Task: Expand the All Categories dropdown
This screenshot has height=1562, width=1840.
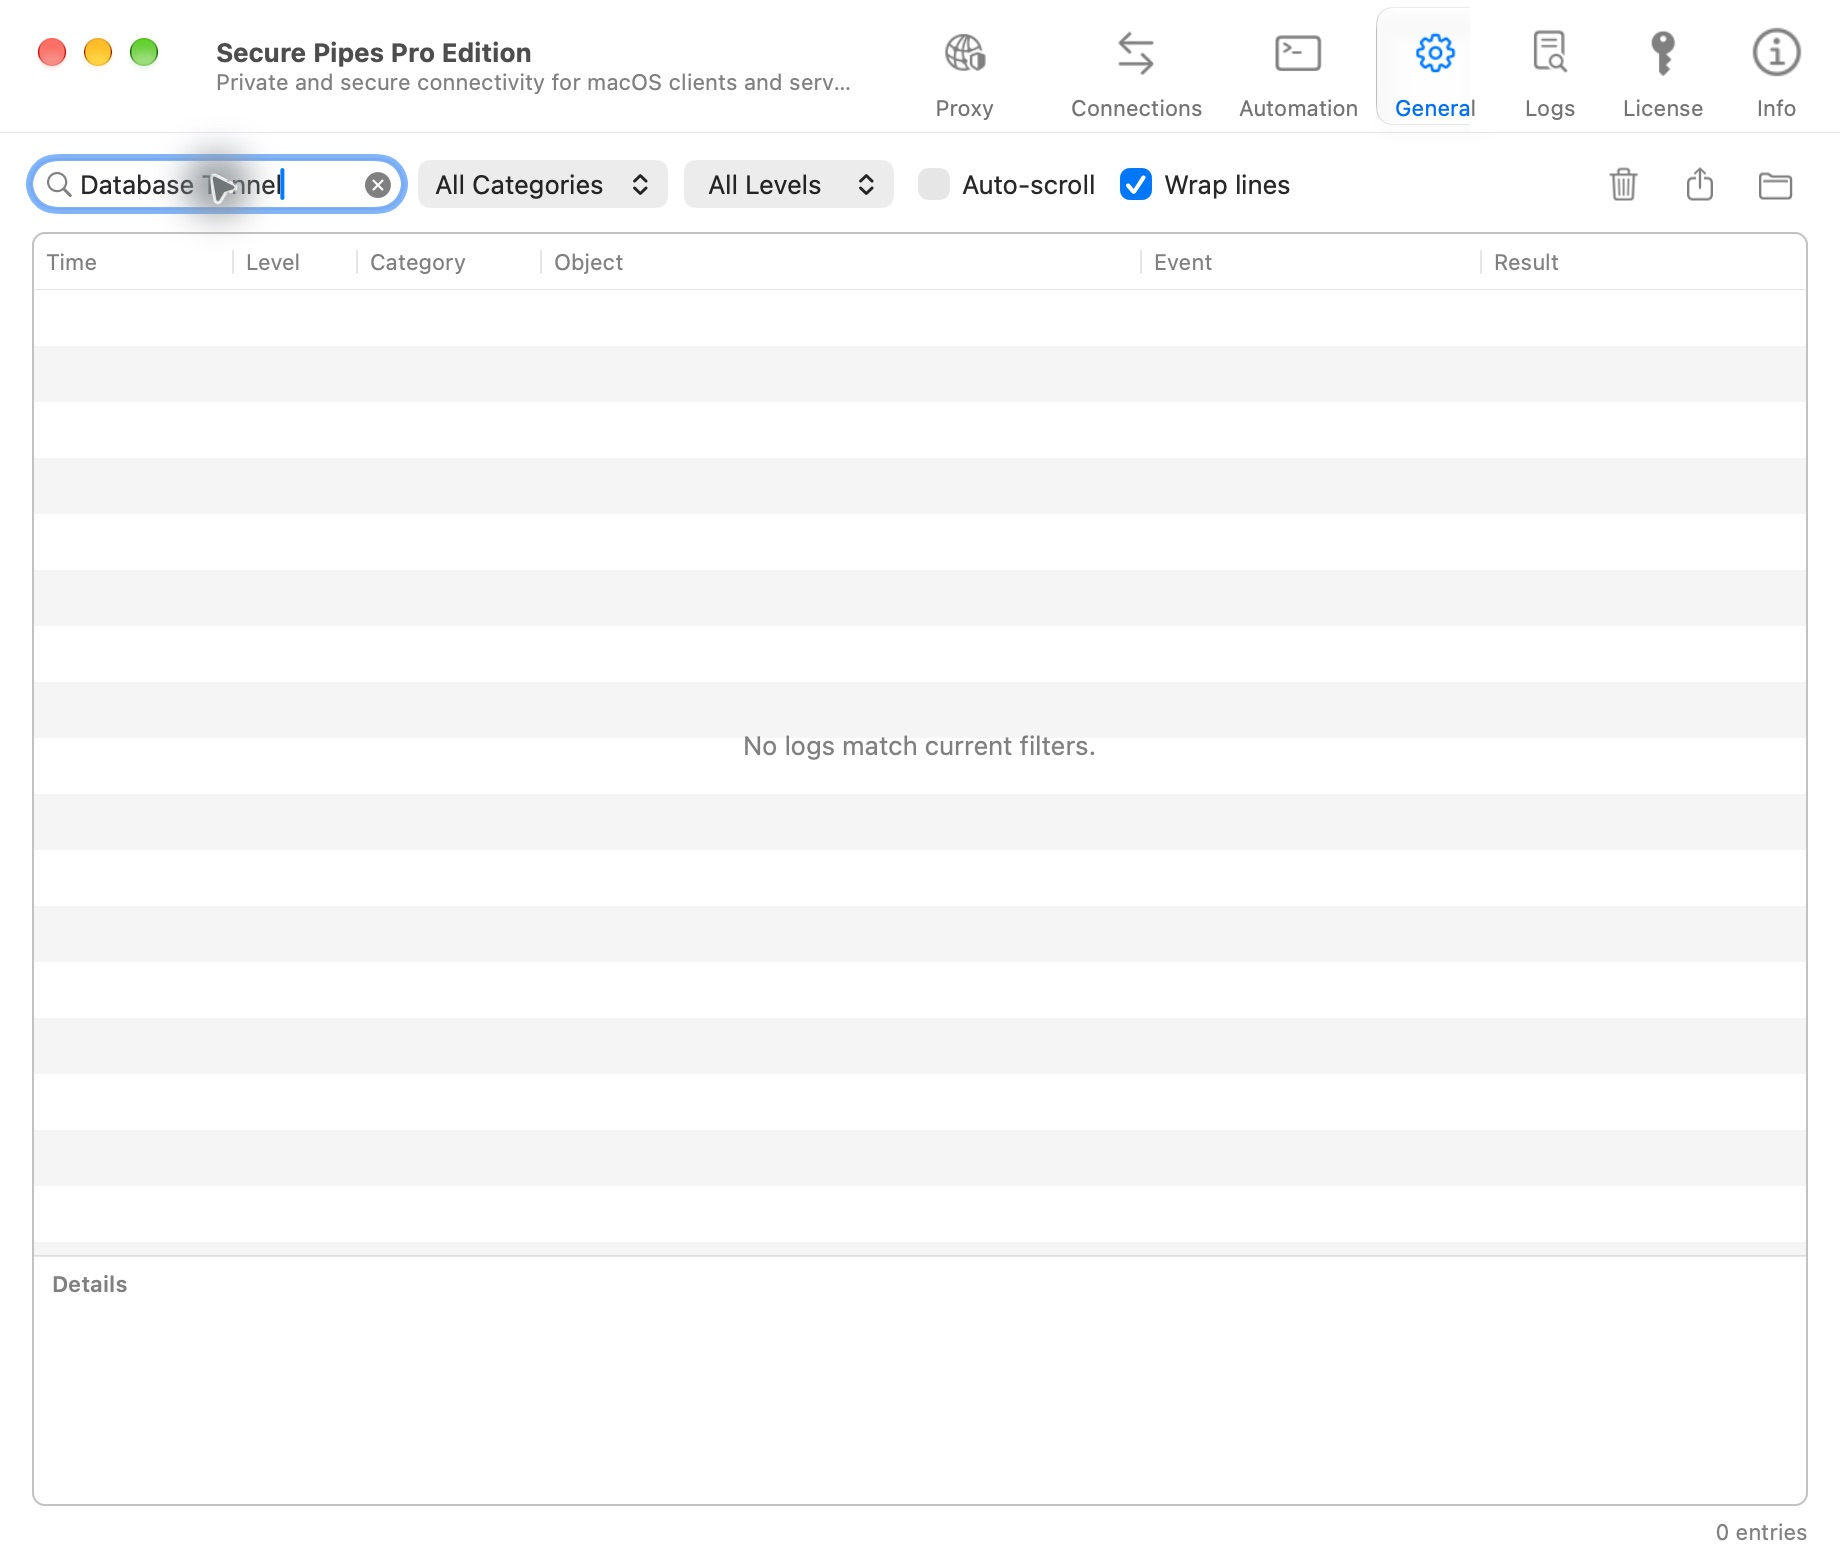Action: coord(543,185)
